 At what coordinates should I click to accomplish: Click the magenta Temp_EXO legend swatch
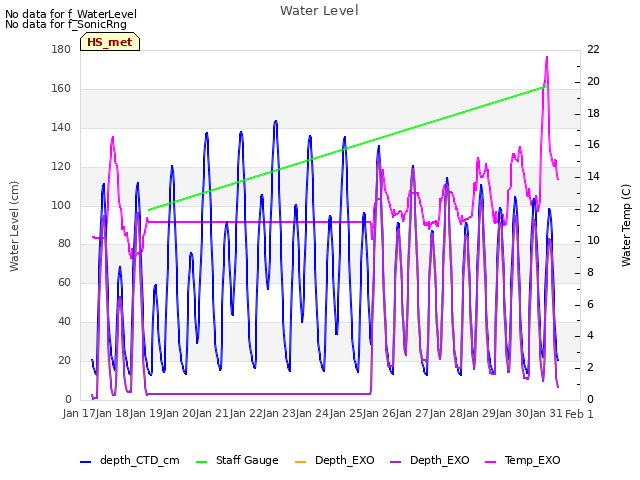490,462
